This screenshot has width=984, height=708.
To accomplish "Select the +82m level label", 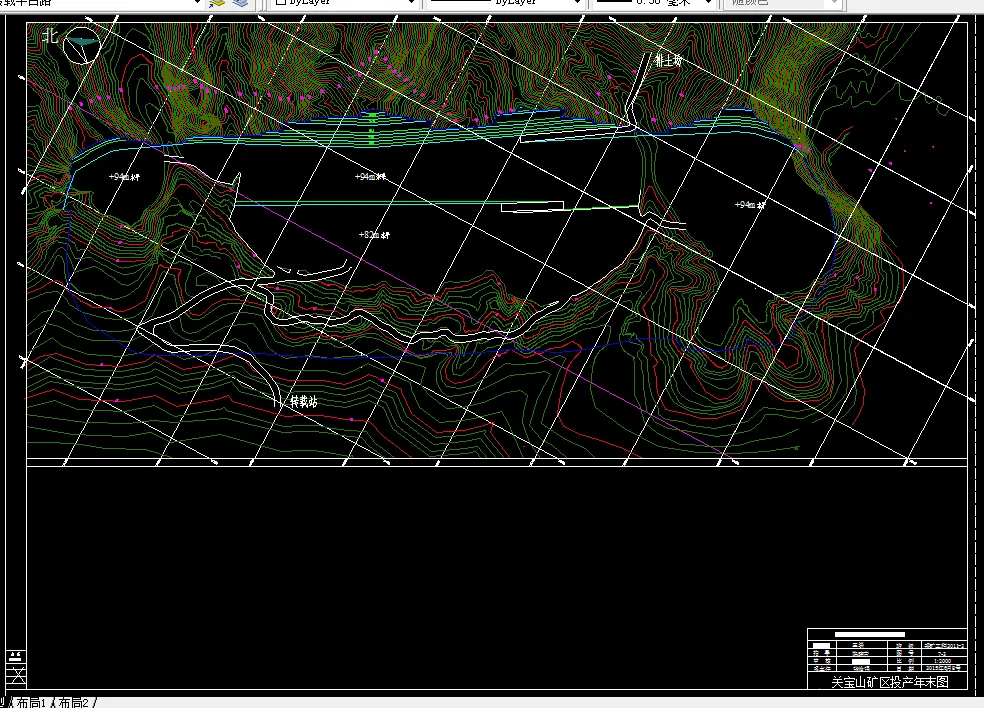I will tap(374, 235).
